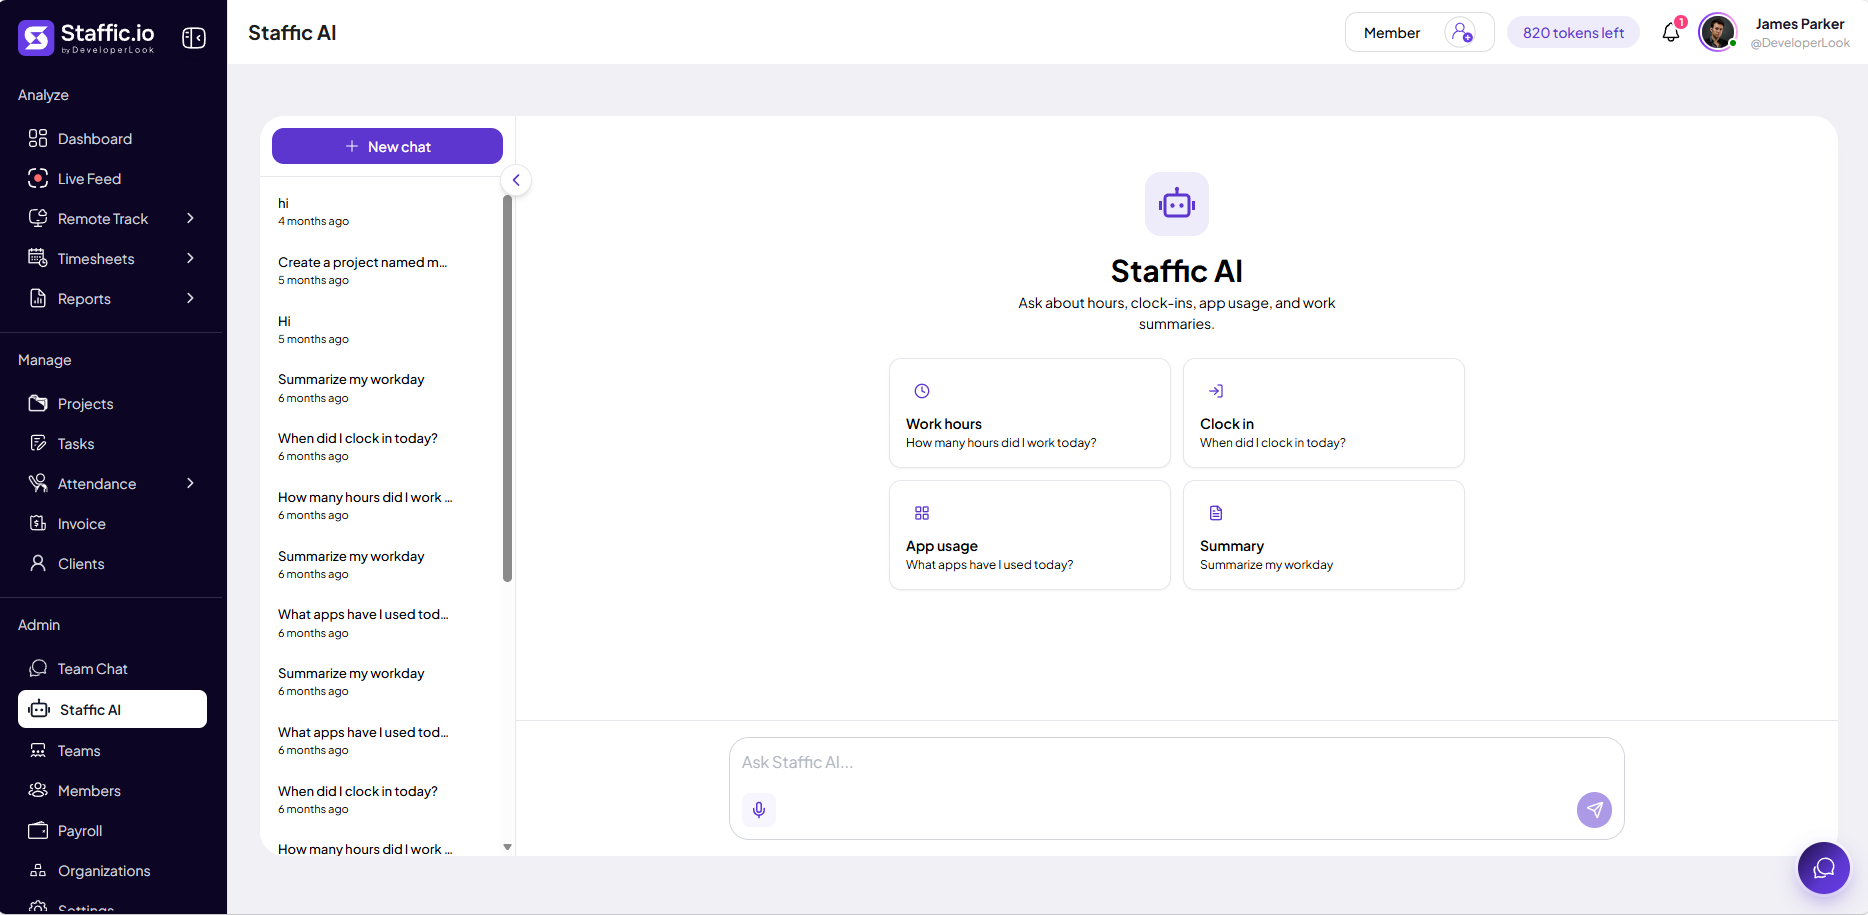Image resolution: width=1868 pixels, height=915 pixels.
Task: Open notifications bell icon
Action: (1671, 32)
